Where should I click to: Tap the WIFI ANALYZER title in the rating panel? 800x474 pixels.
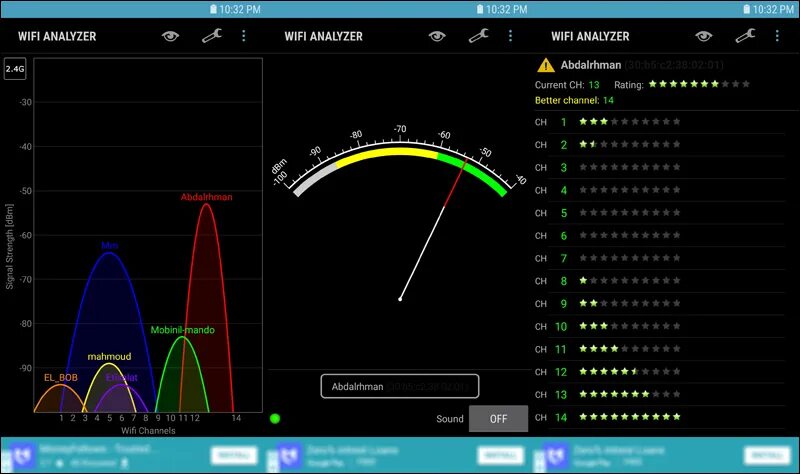coord(590,36)
